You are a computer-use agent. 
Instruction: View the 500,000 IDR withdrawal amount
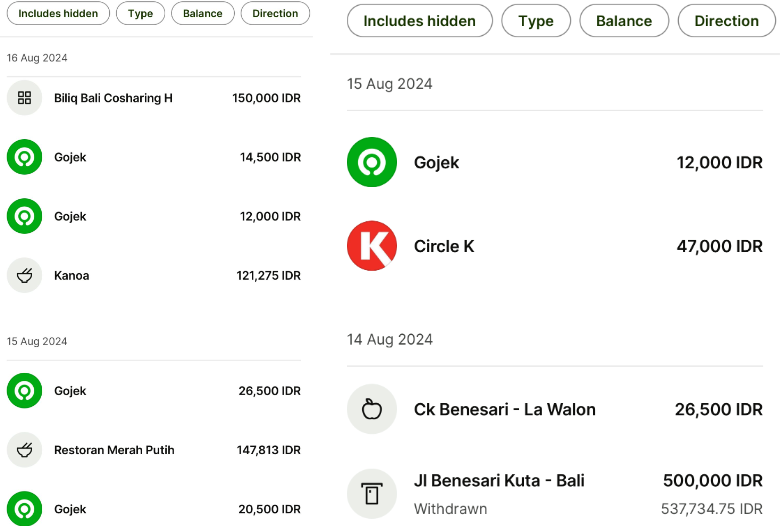click(x=713, y=481)
